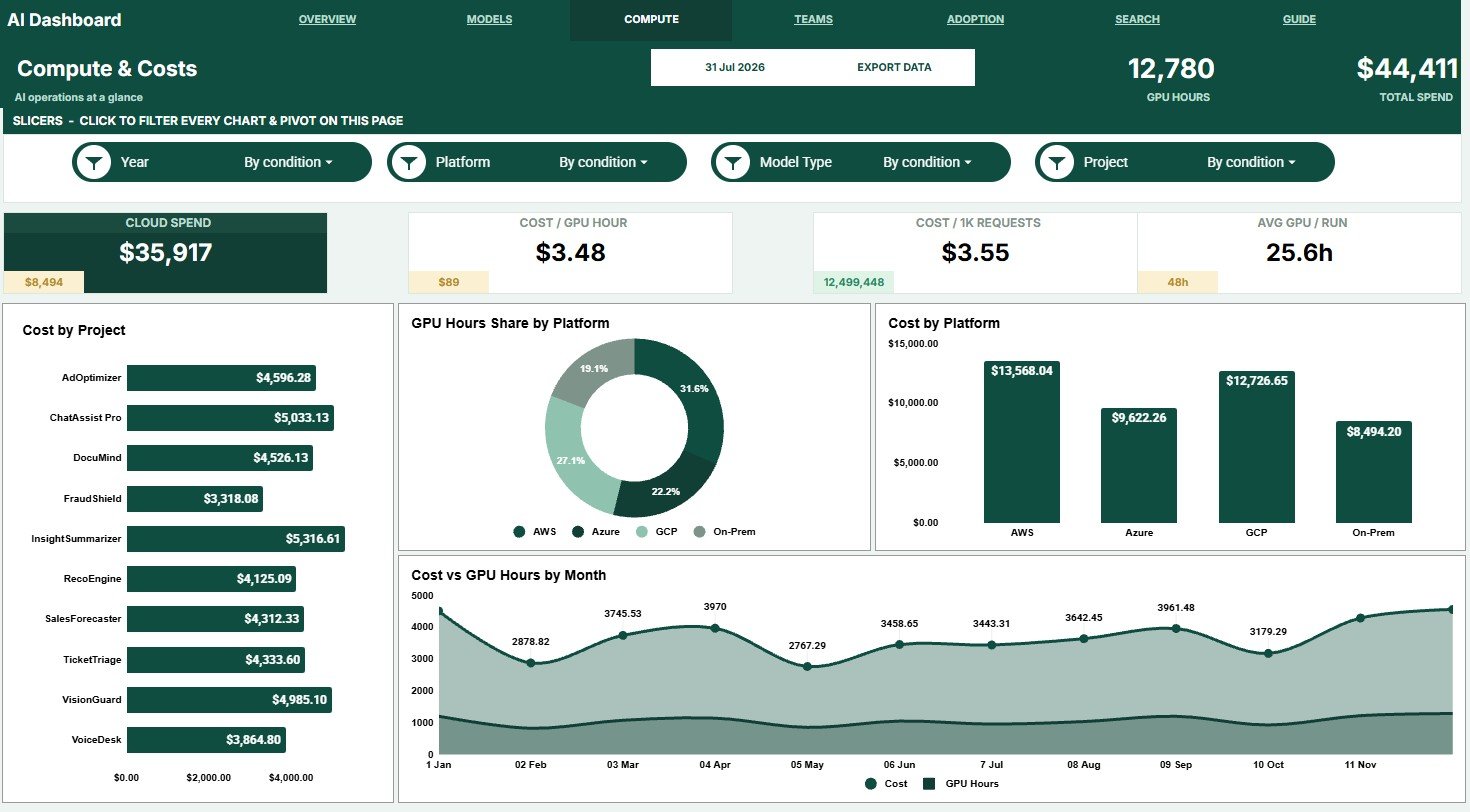This screenshot has width=1470, height=812.
Task: Click the 48h badge under Avg GPU / Run
Action: (x=1178, y=282)
